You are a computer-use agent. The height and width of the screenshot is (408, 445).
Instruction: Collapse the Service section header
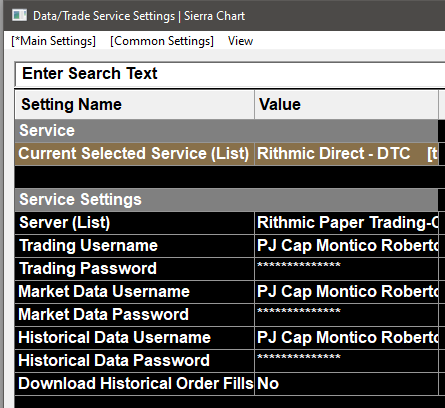(226, 130)
